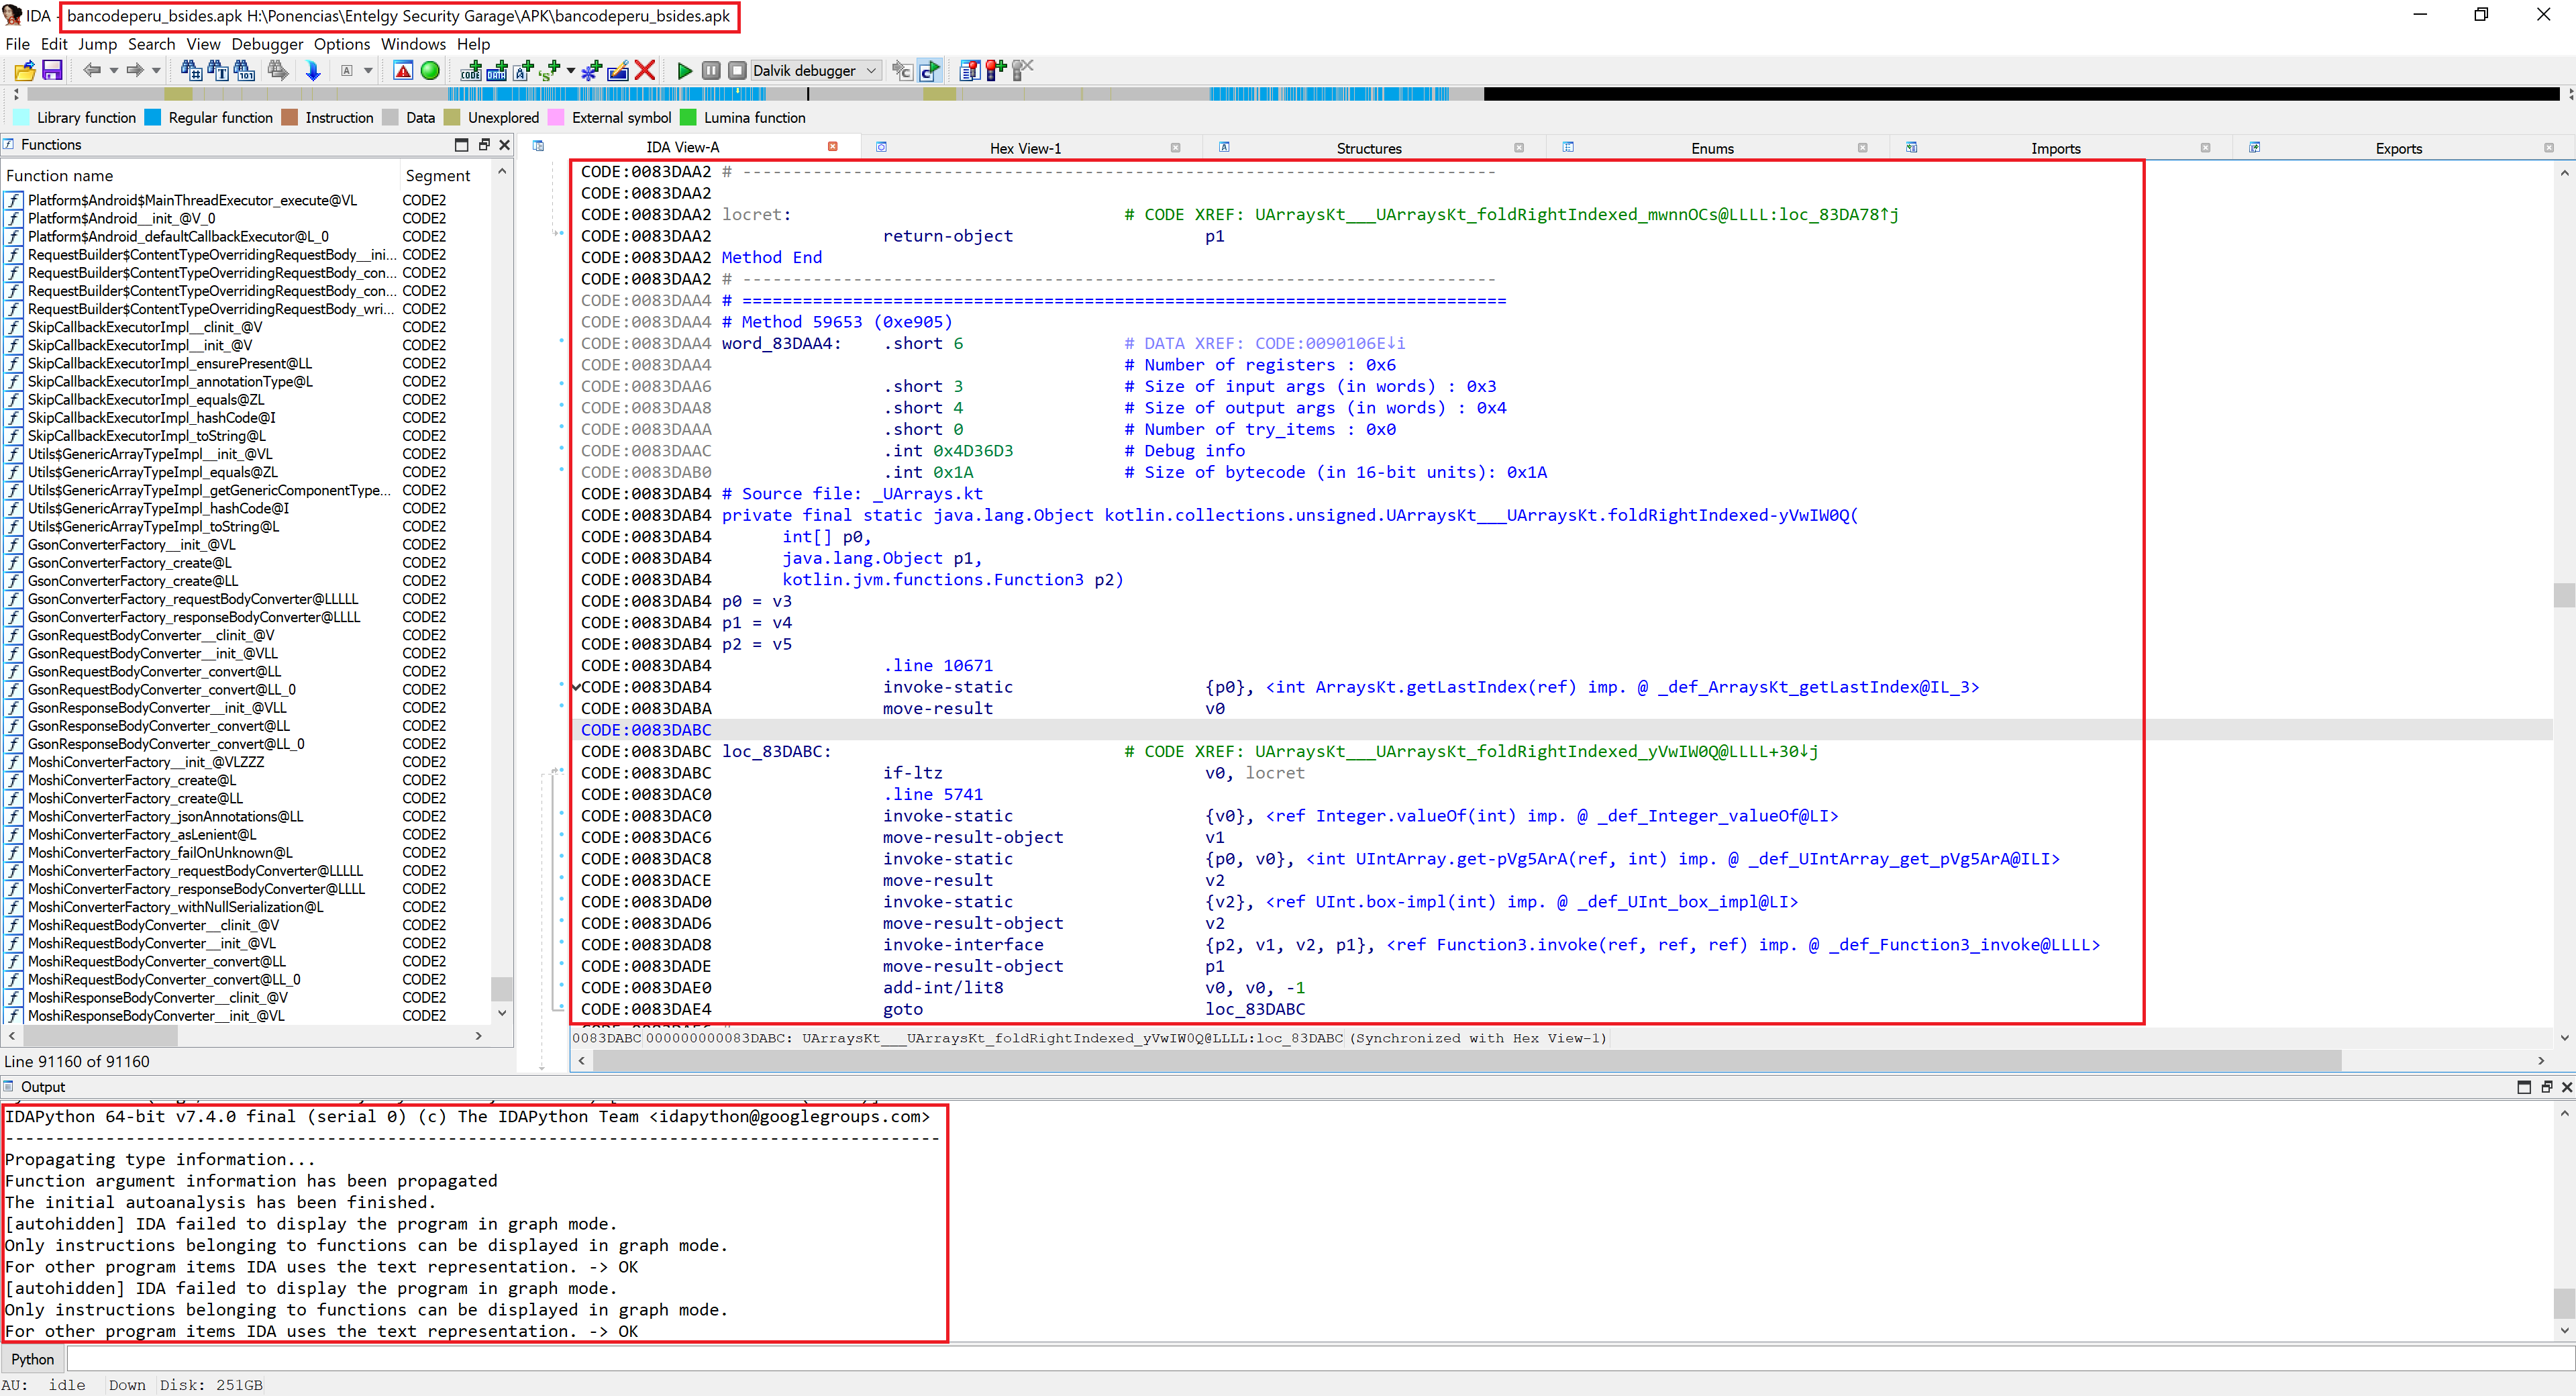The image size is (2576, 1396).
Task: Stop the debugger process
Action: (737, 70)
